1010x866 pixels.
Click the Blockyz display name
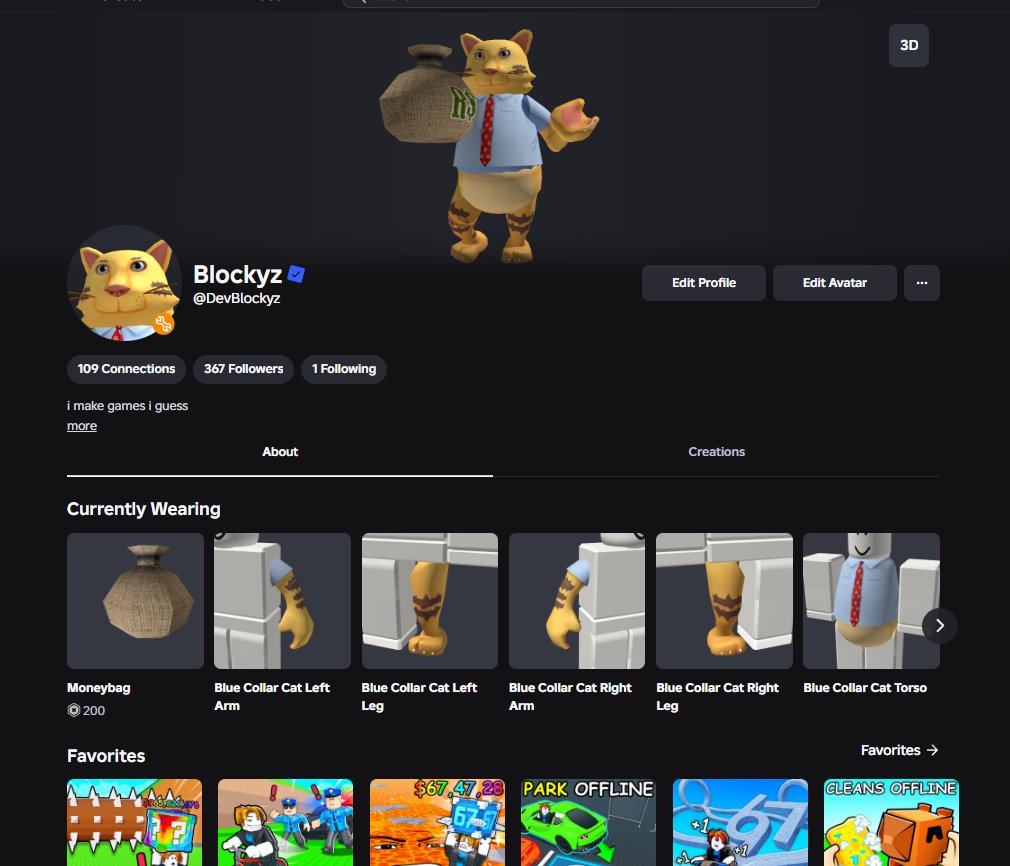click(238, 274)
